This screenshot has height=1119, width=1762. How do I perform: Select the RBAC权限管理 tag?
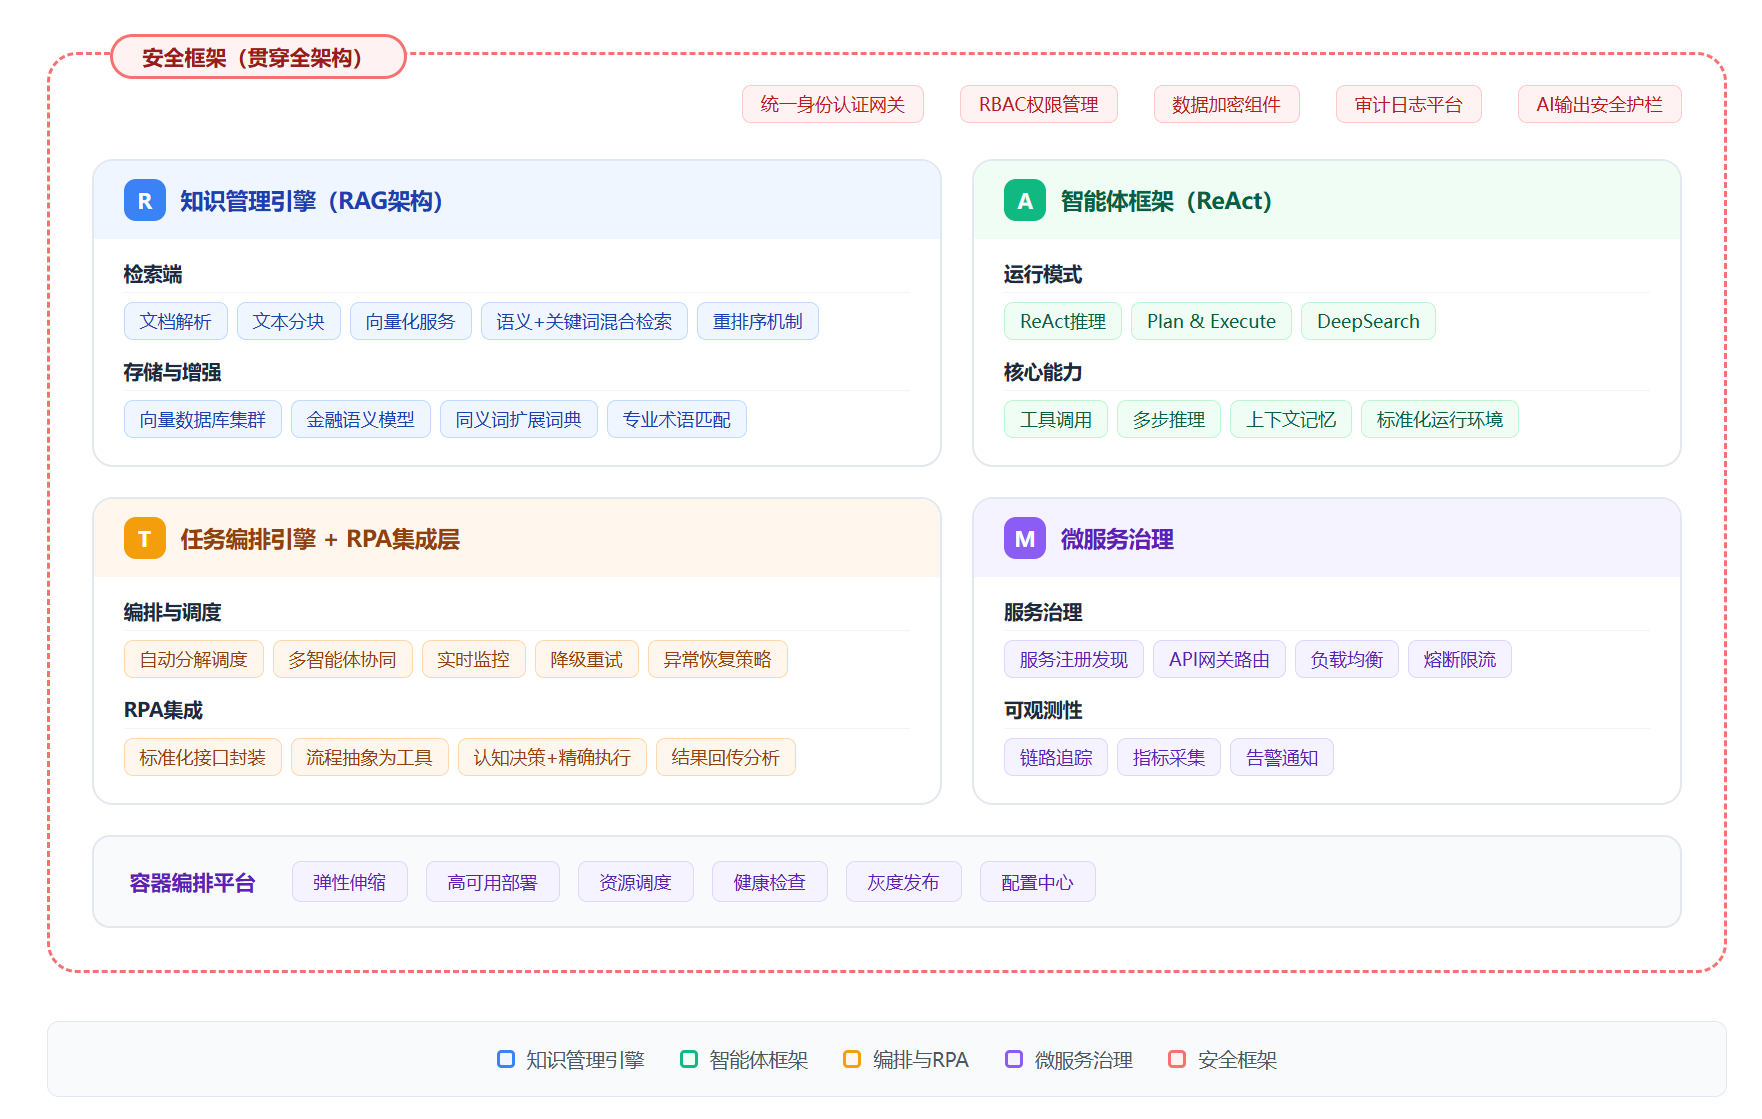1039,104
